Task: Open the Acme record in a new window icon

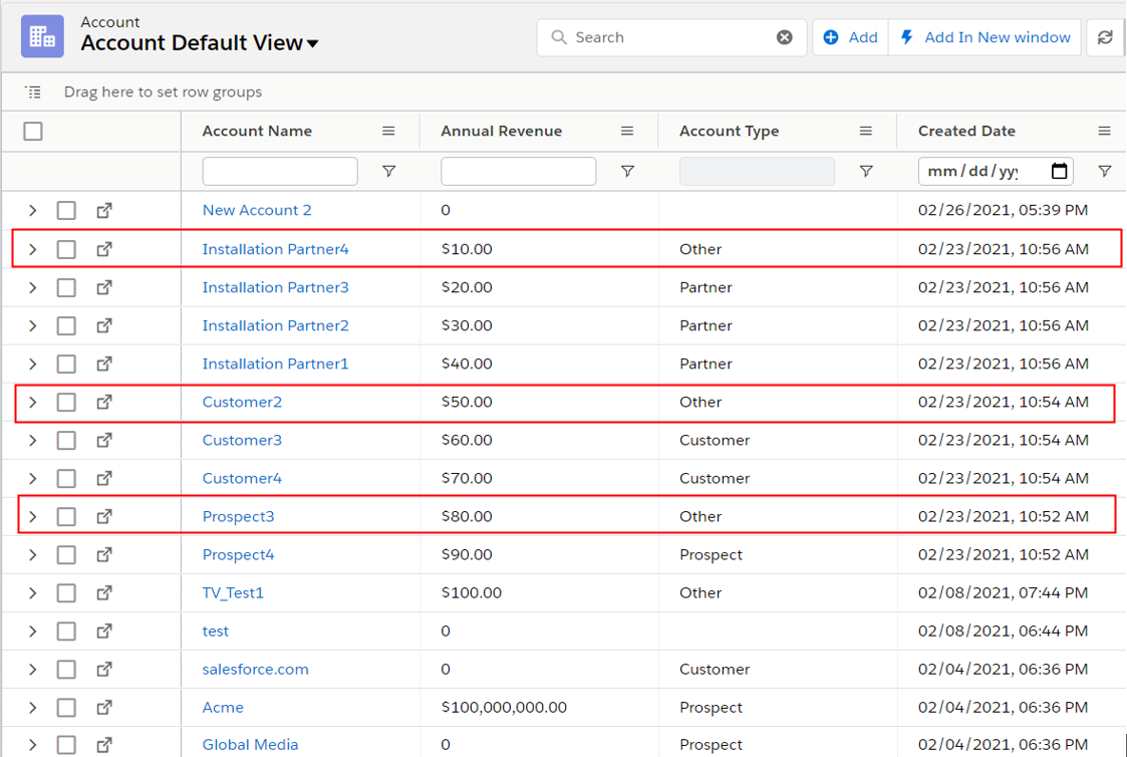Action: pyautogui.click(x=104, y=707)
